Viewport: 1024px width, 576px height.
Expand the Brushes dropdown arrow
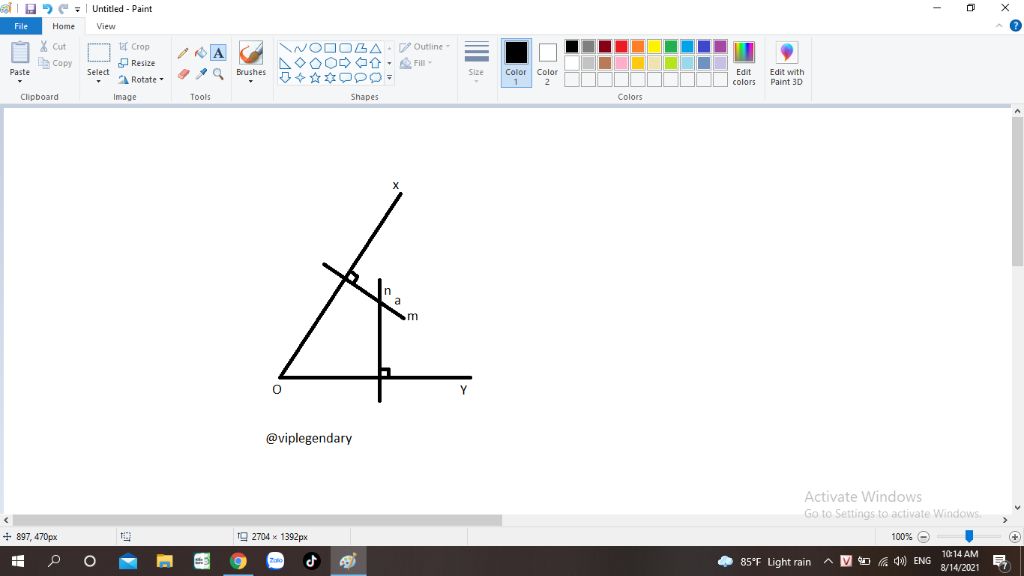tap(251, 82)
